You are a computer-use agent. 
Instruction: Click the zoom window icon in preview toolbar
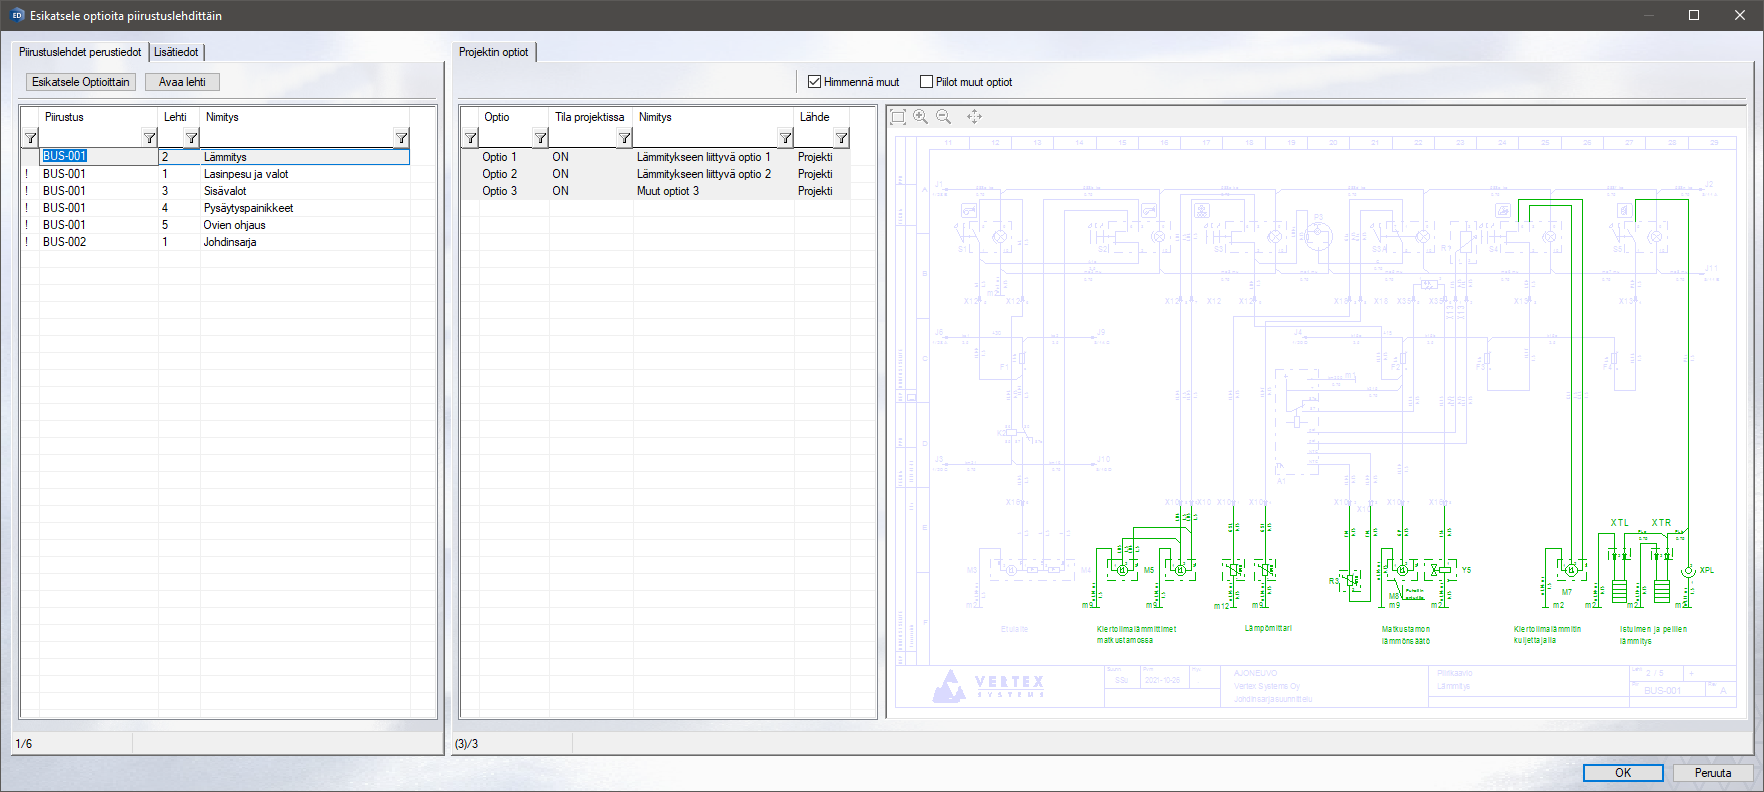pos(898,117)
